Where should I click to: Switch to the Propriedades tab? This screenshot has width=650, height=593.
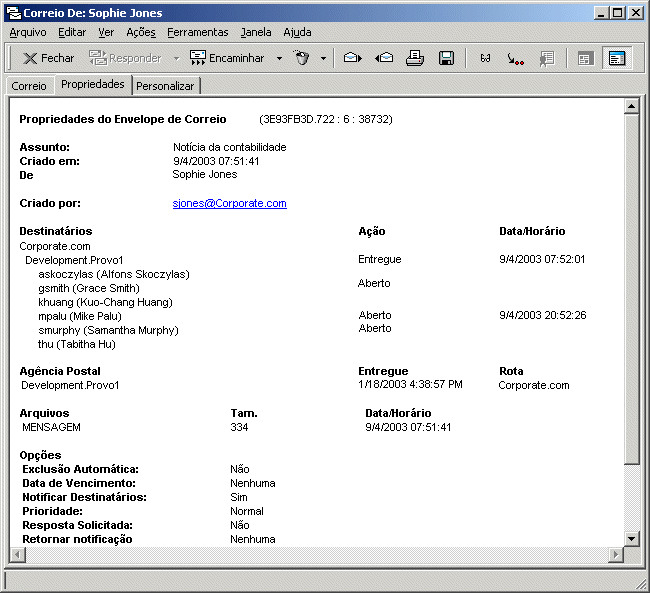click(x=93, y=84)
